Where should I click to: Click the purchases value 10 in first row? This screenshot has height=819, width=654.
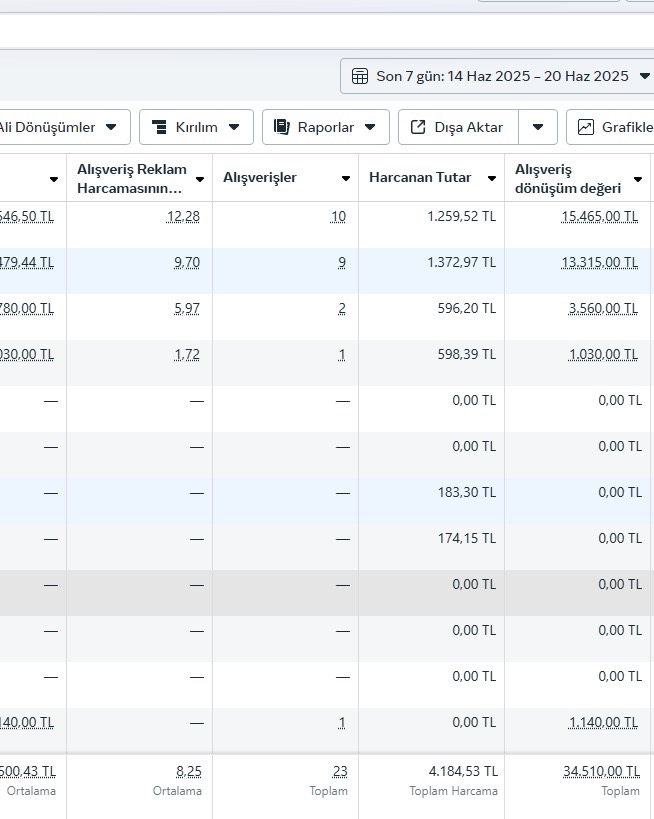click(338, 216)
